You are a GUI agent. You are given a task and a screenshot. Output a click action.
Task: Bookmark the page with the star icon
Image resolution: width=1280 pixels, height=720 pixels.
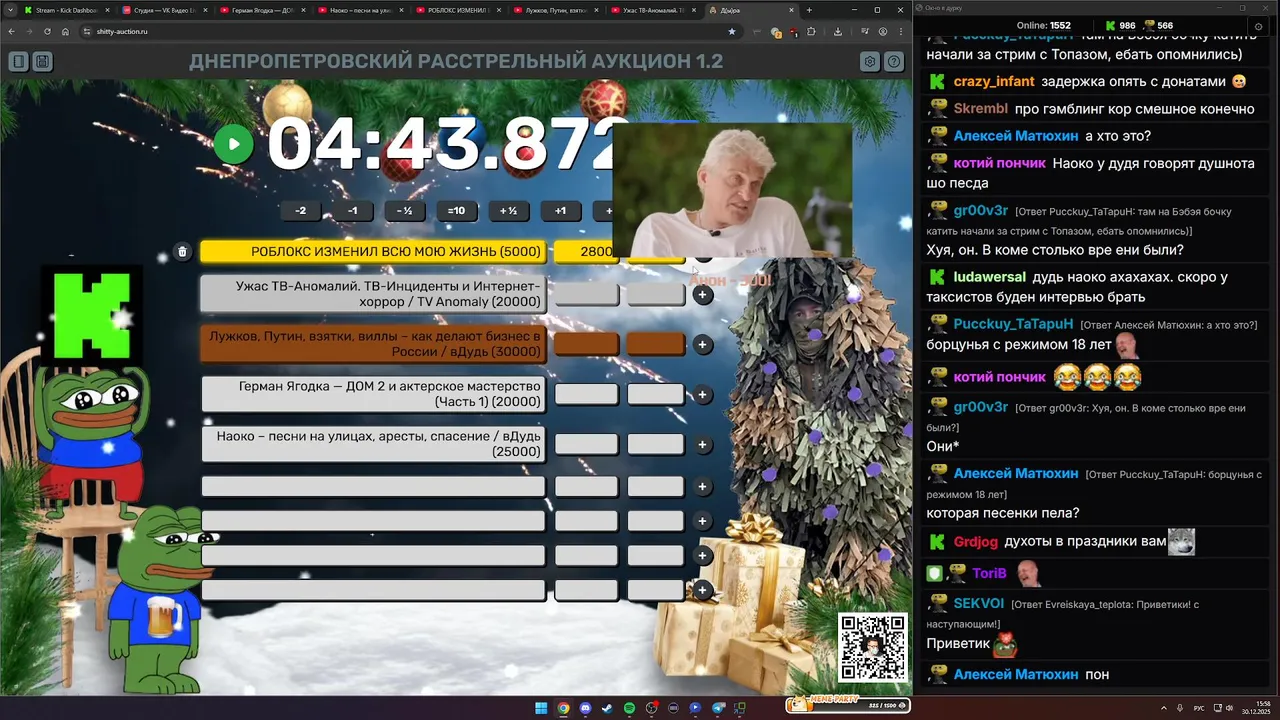tap(732, 32)
